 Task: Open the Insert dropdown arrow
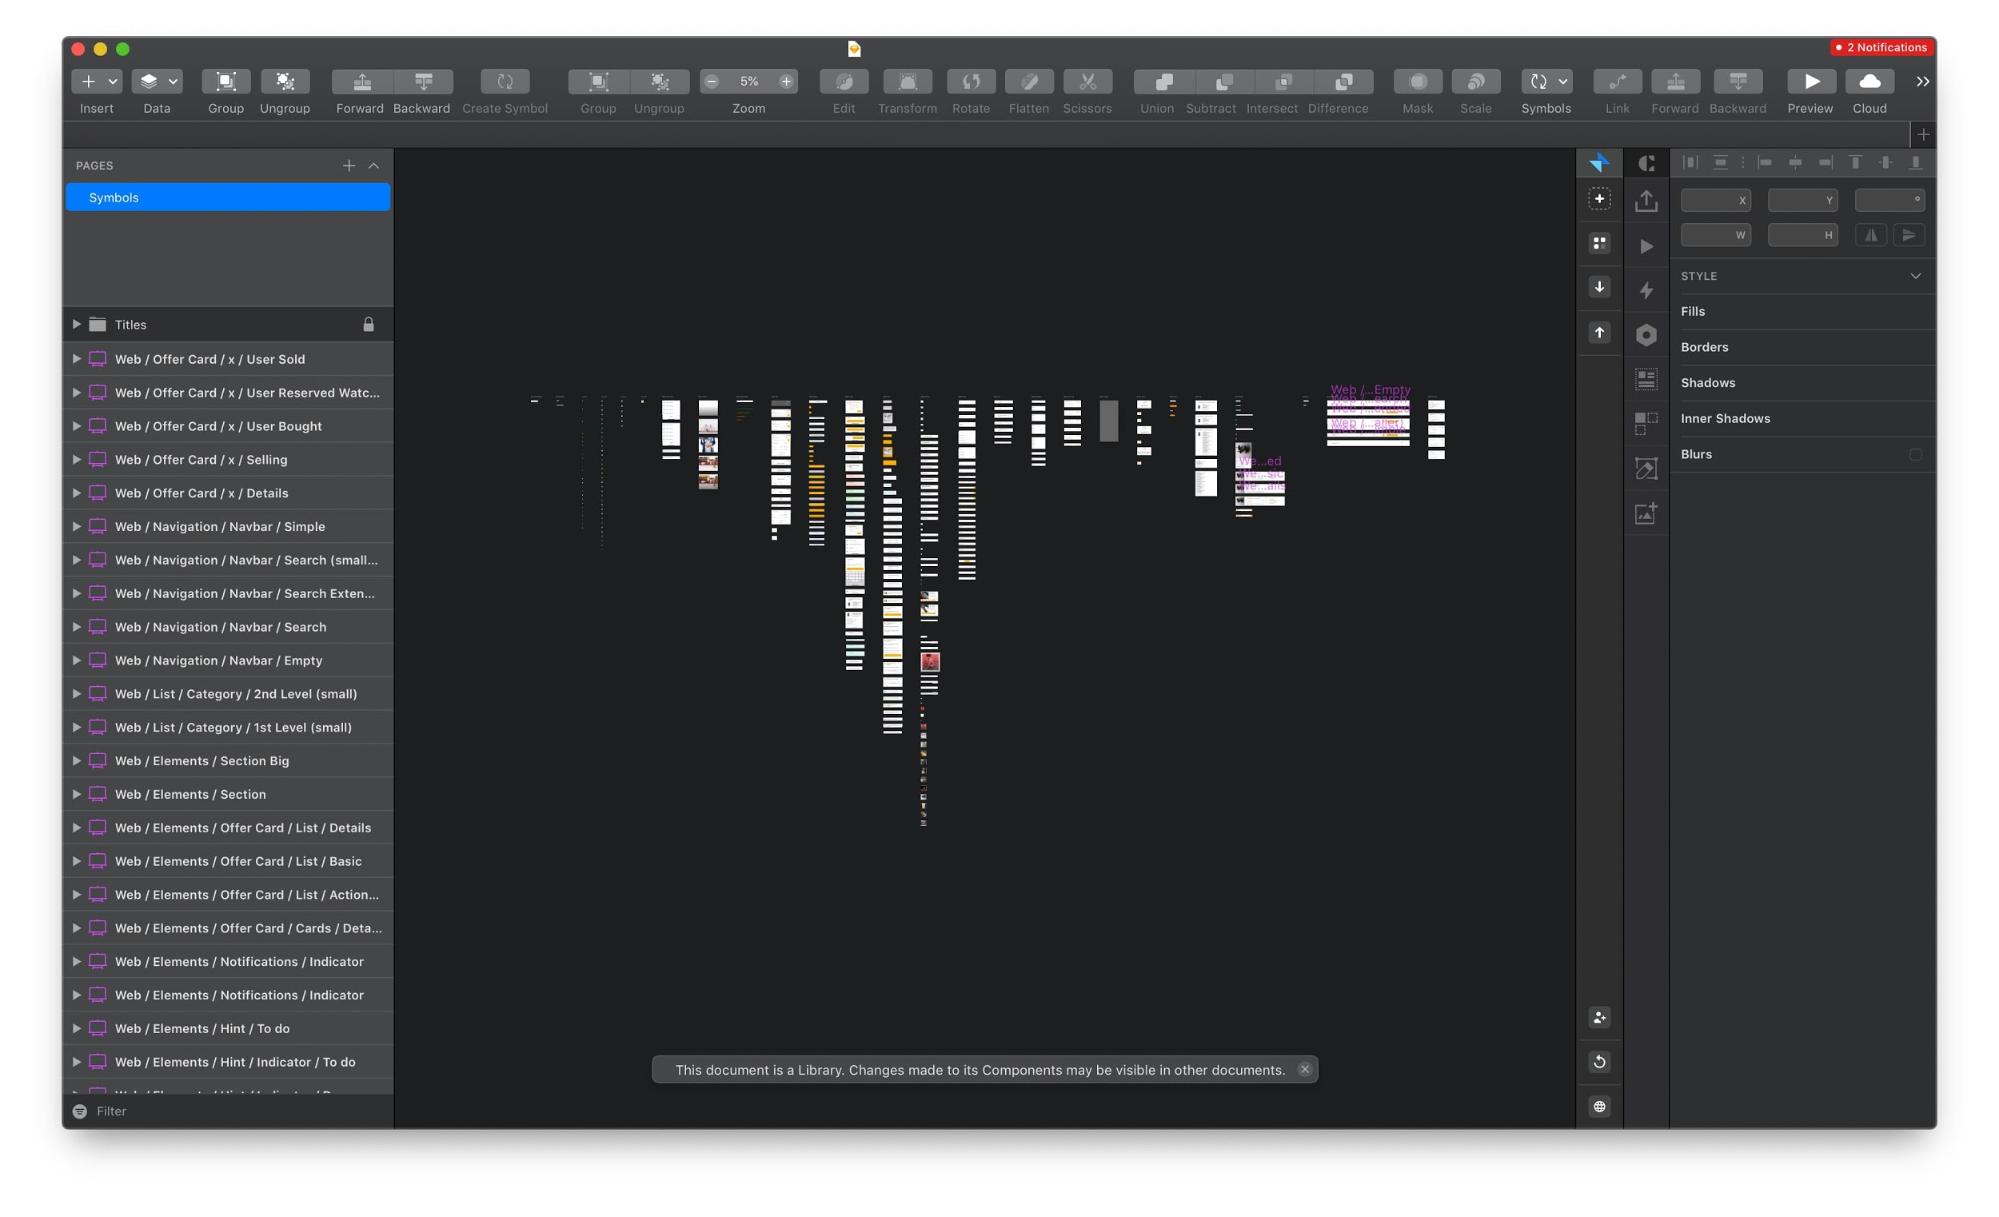(x=113, y=82)
